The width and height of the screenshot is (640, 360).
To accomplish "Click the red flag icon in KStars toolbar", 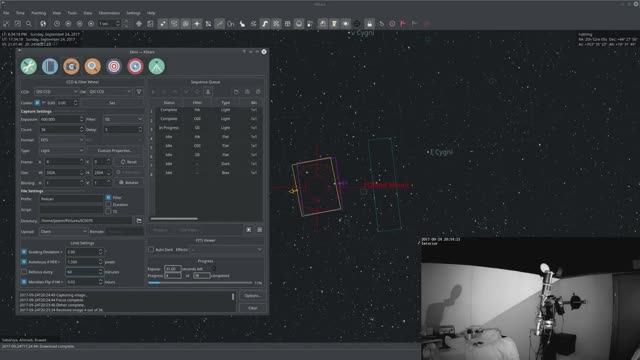I will (x=403, y=24).
